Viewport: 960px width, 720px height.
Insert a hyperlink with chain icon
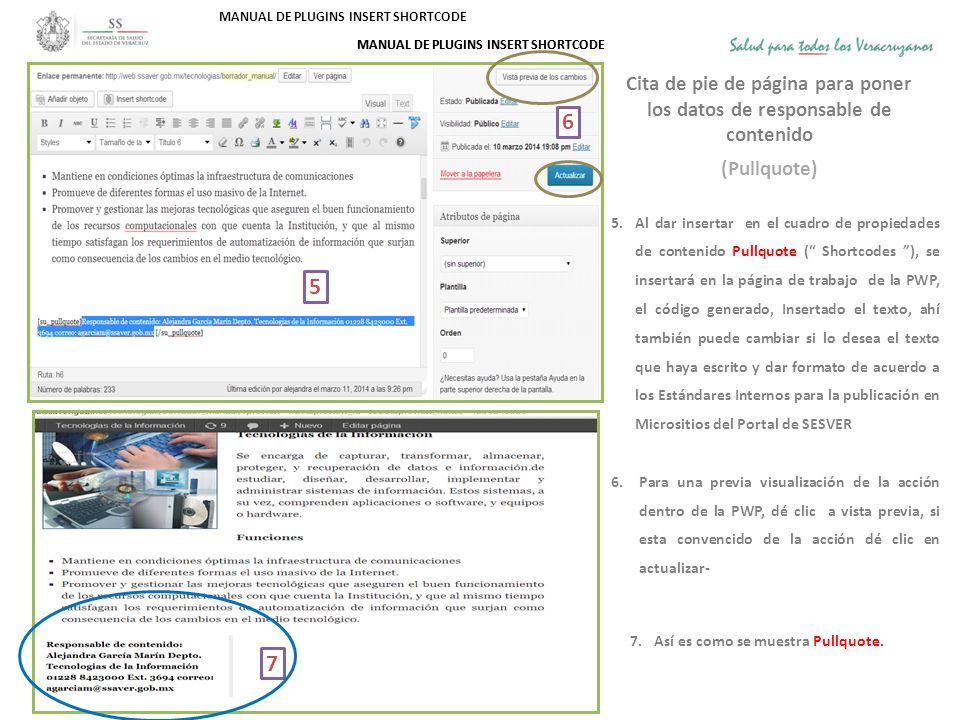tap(243, 123)
